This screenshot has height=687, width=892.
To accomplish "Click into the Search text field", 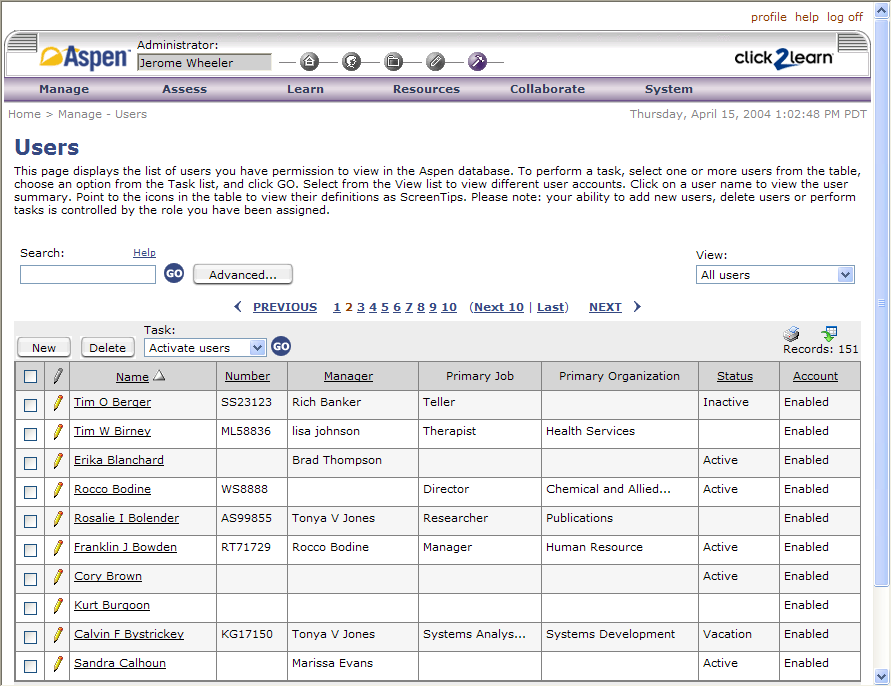I will 88,274.
